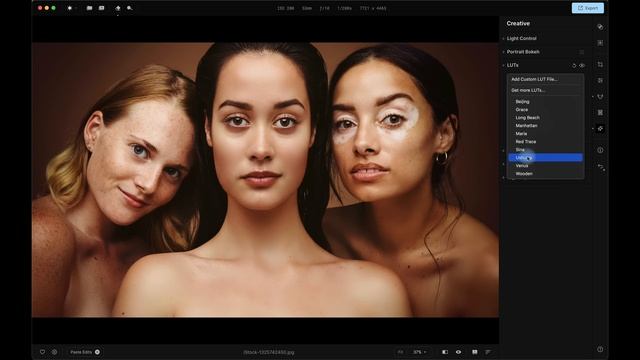640x360 pixels.
Task: Click the Fit zoom button in bottom bar
Action: (x=400, y=352)
